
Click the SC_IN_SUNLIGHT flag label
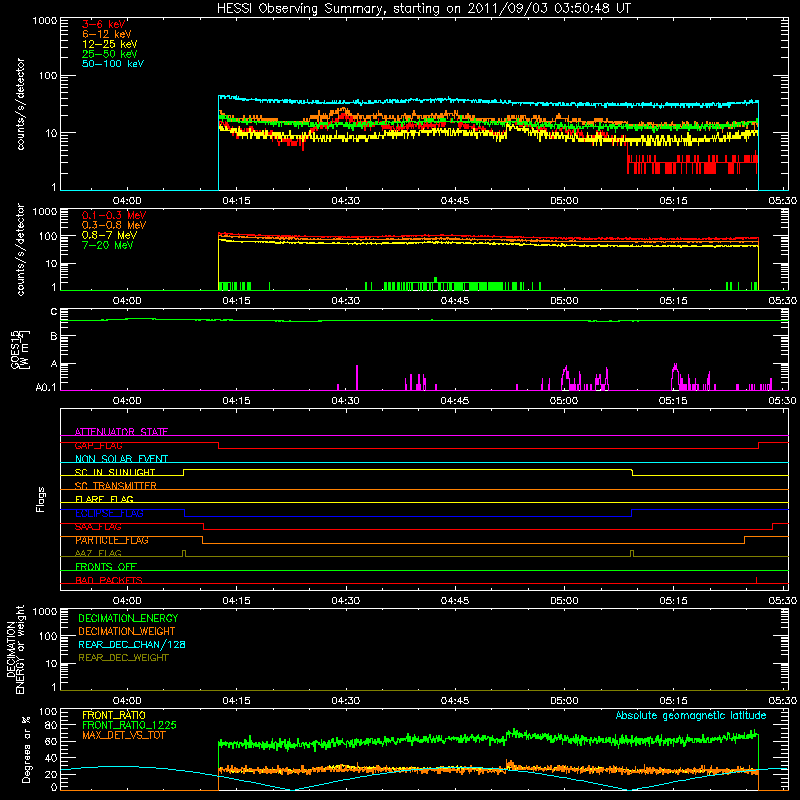point(115,472)
